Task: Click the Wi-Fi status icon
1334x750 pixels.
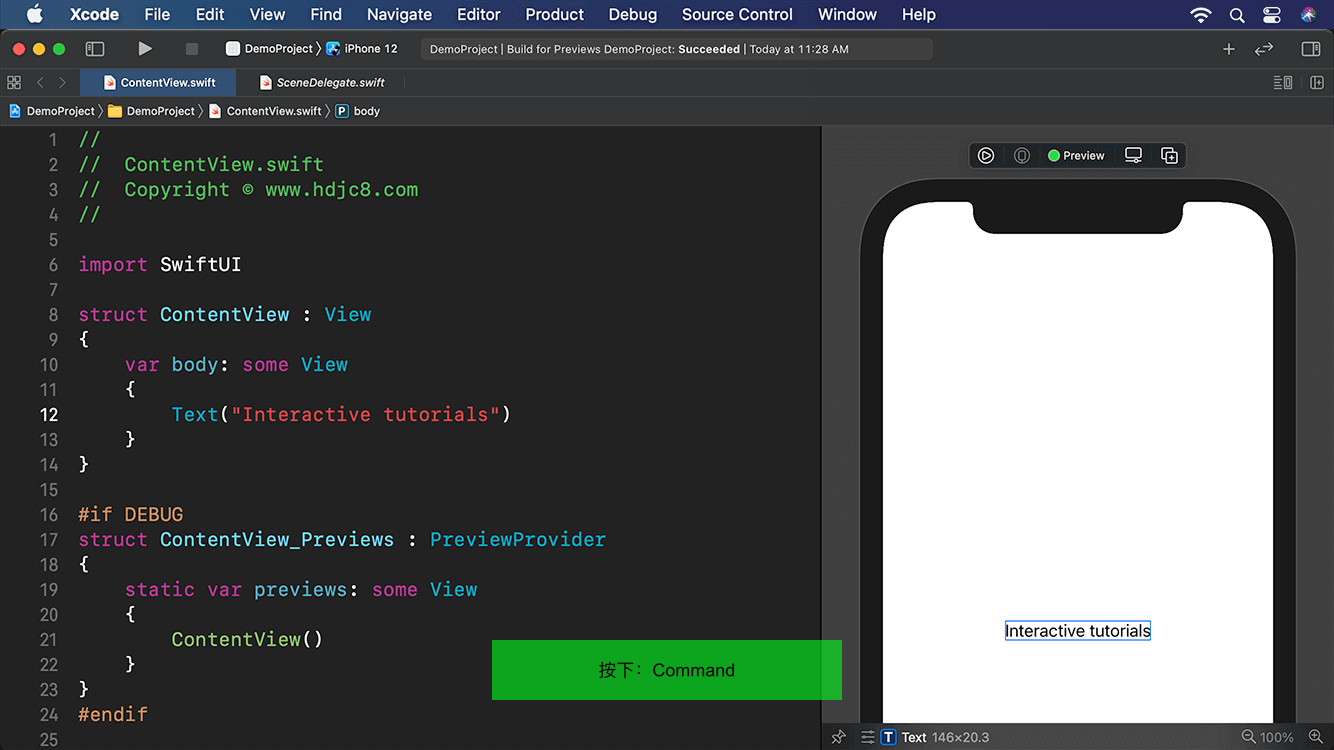Action: pyautogui.click(x=1201, y=14)
